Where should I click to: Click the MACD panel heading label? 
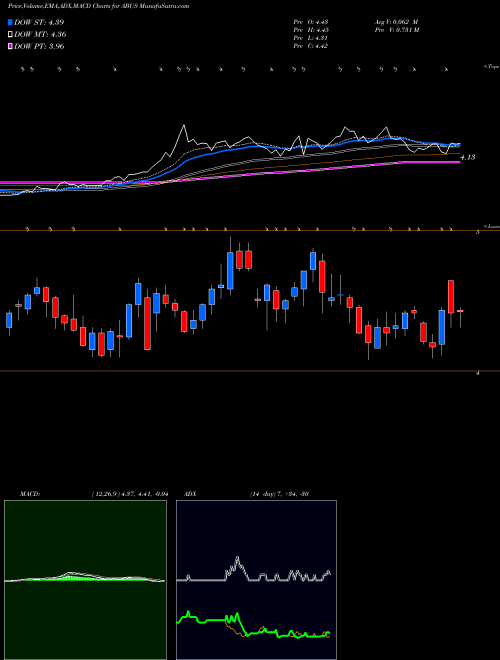coord(30,494)
